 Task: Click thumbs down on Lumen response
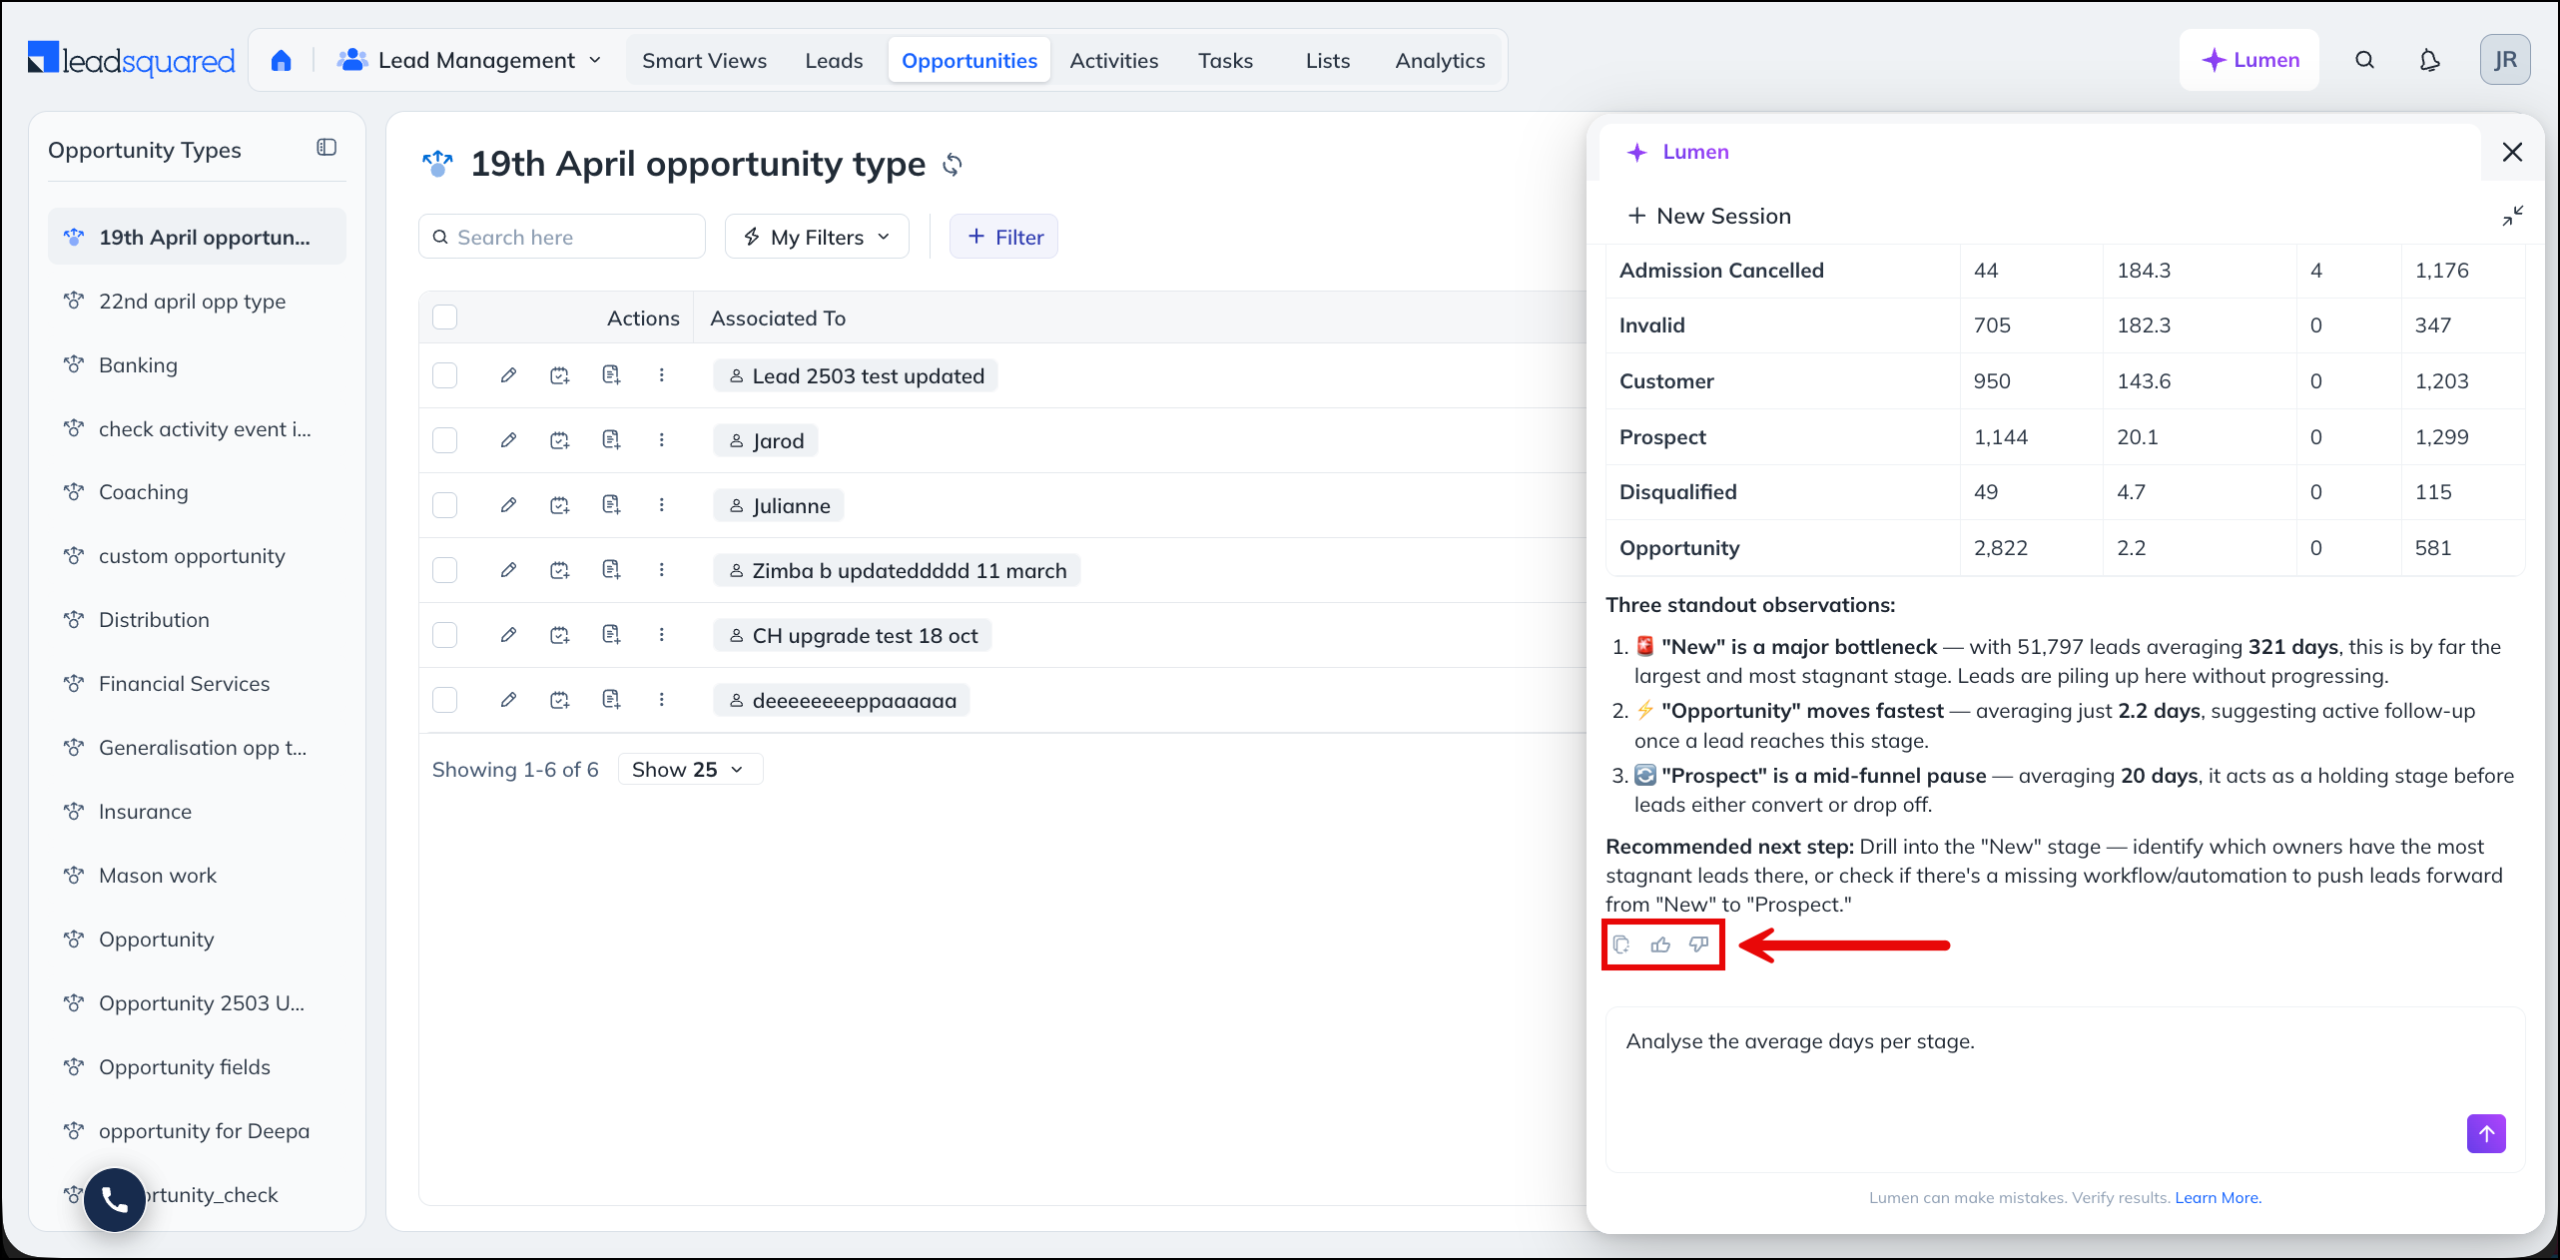[x=1698, y=944]
